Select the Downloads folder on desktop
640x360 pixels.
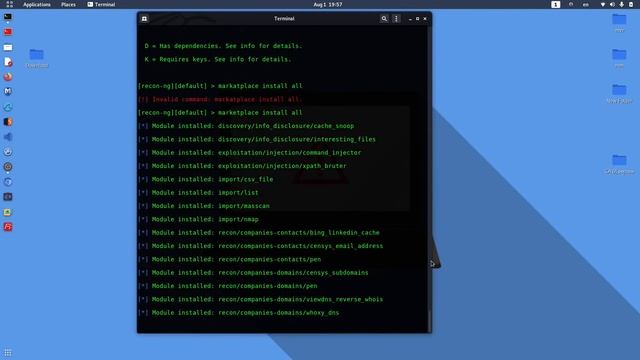[x=37, y=58]
